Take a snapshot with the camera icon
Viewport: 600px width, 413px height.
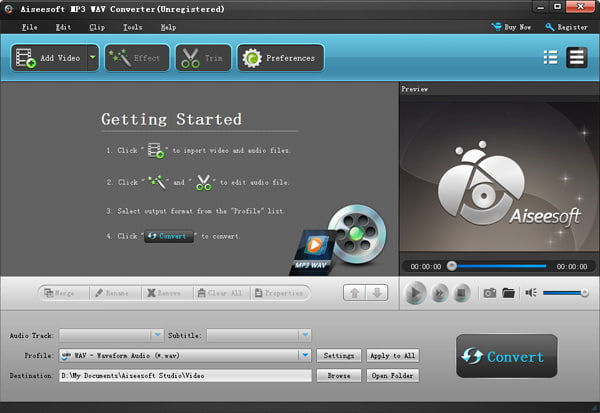[490, 293]
